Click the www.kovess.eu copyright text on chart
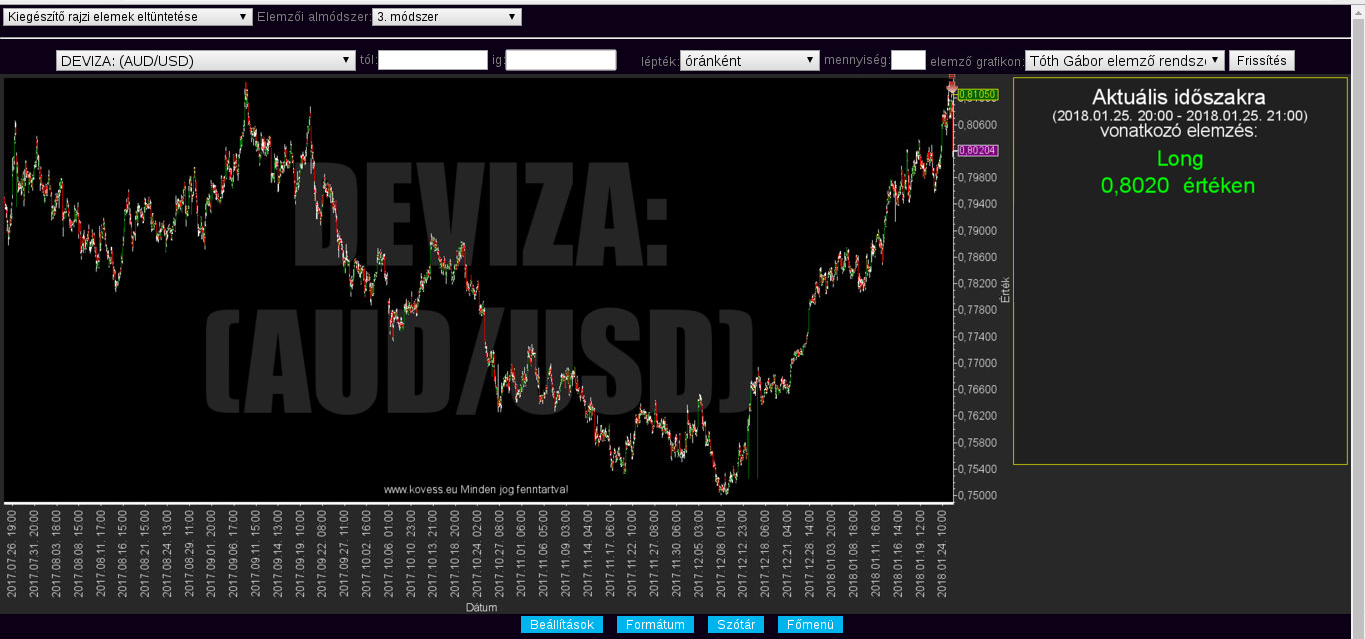The image size is (1365, 639). [x=476, y=490]
